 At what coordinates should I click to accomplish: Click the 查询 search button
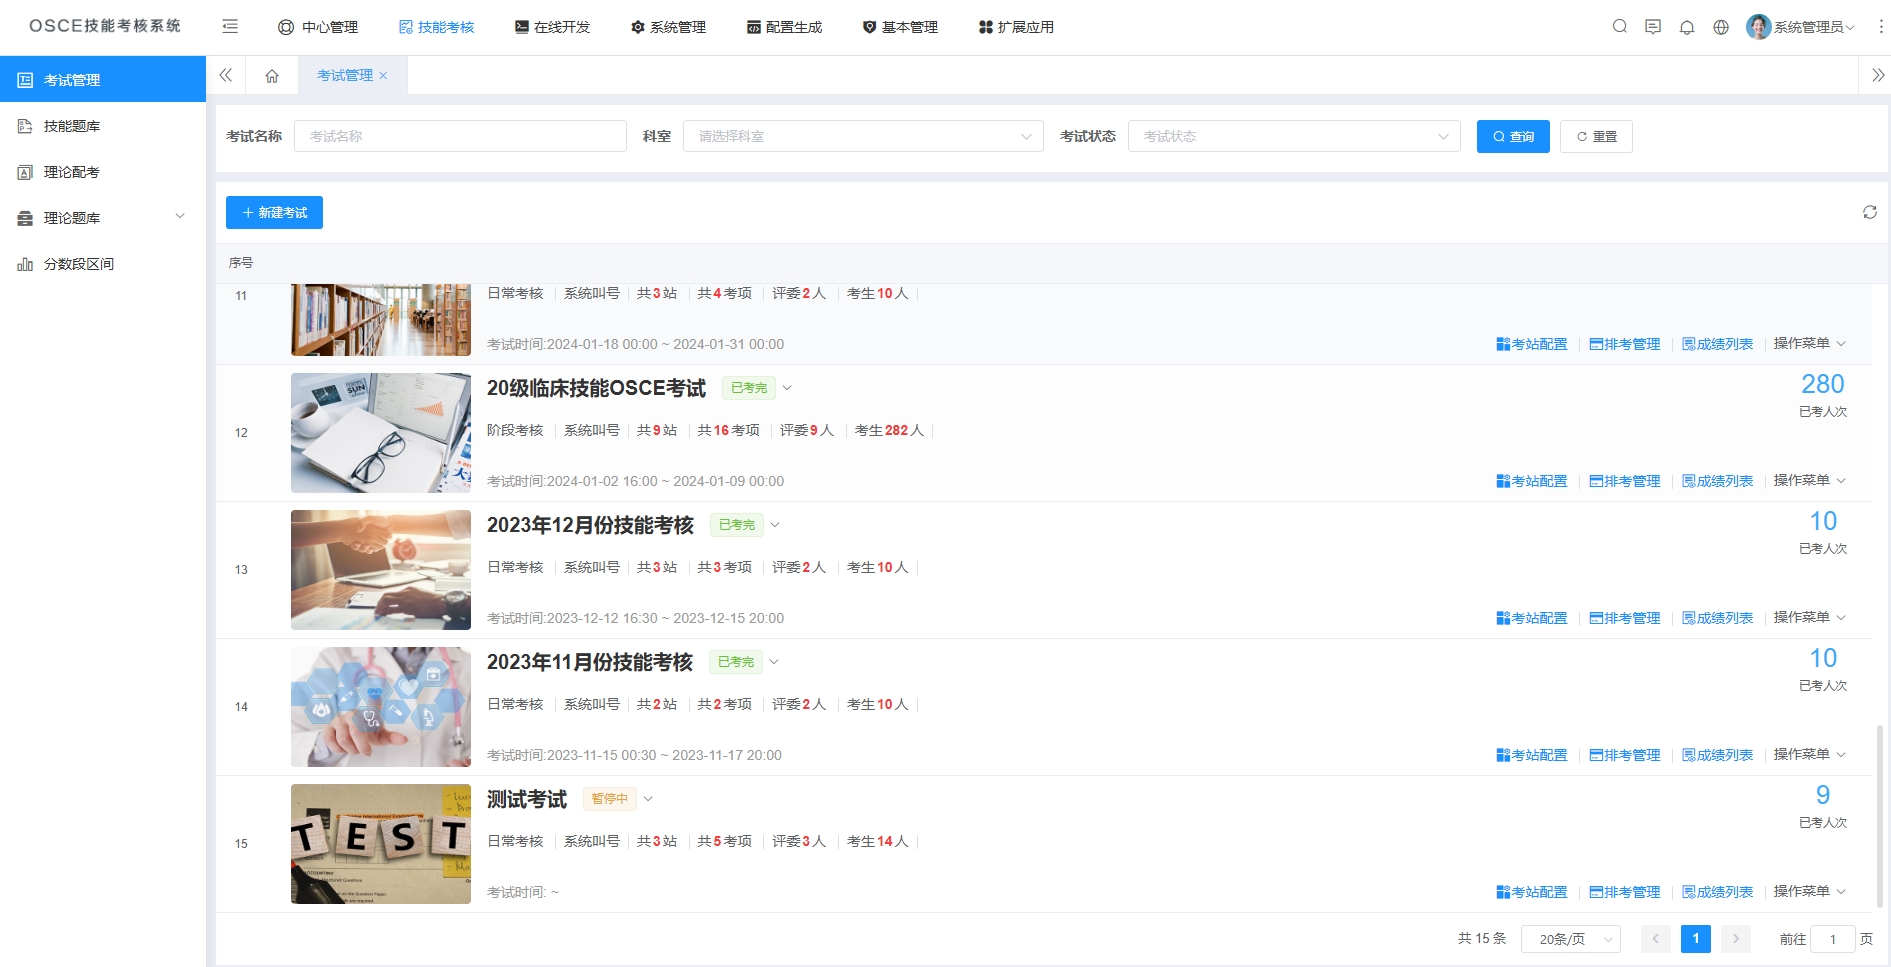tap(1512, 136)
